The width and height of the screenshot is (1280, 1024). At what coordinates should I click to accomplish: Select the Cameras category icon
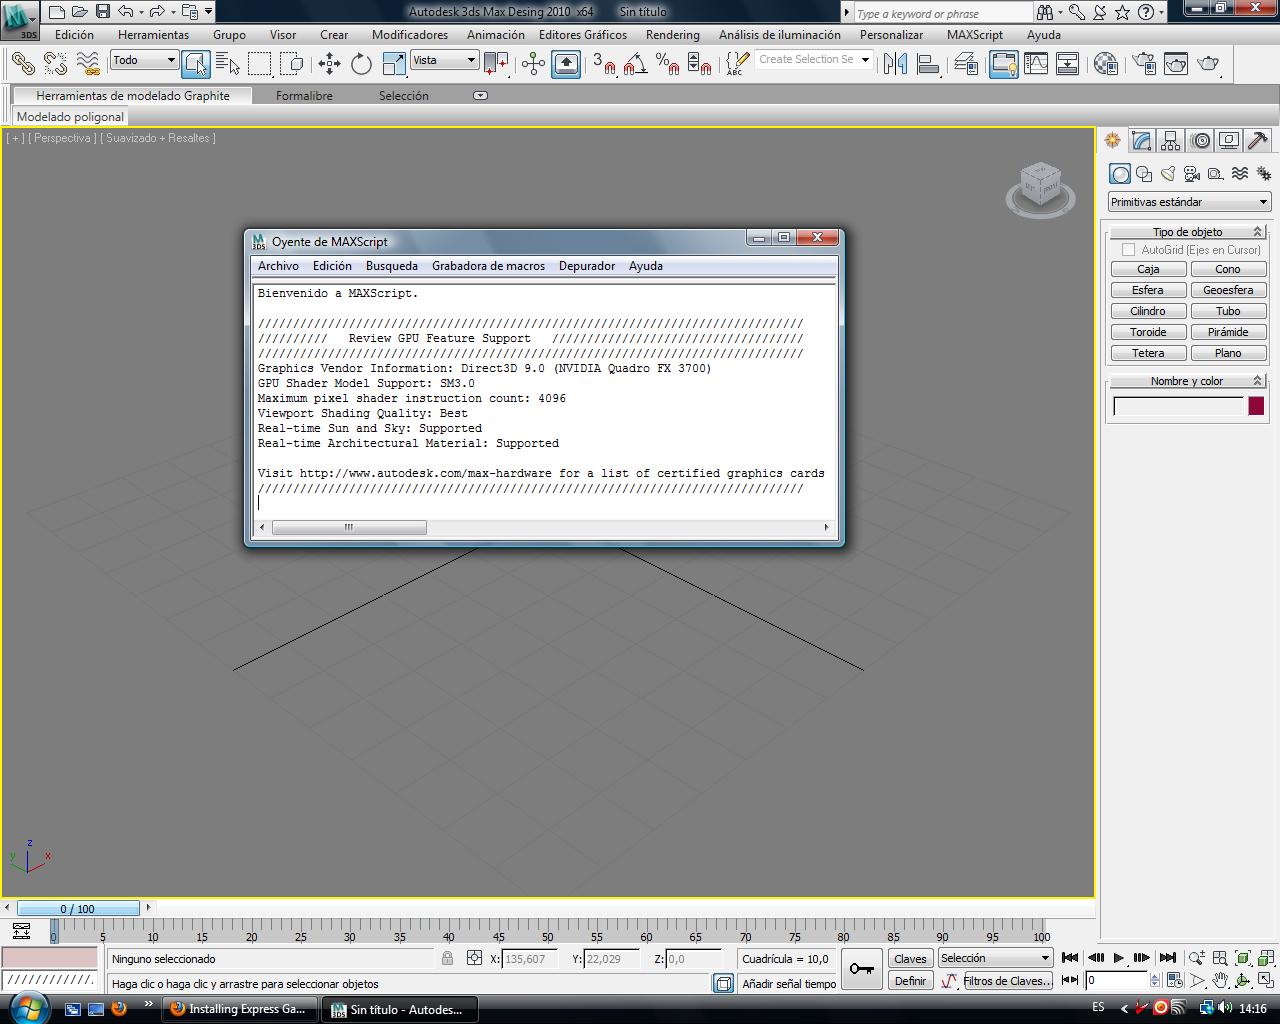point(1191,174)
